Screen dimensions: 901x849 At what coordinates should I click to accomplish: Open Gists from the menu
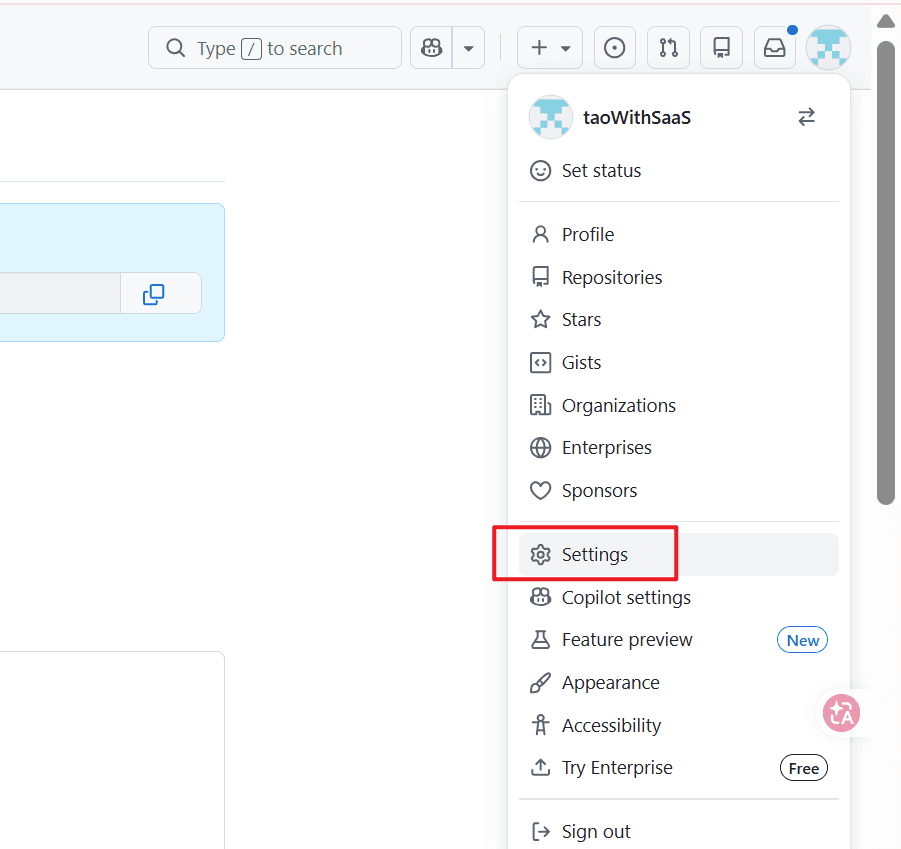tap(581, 363)
